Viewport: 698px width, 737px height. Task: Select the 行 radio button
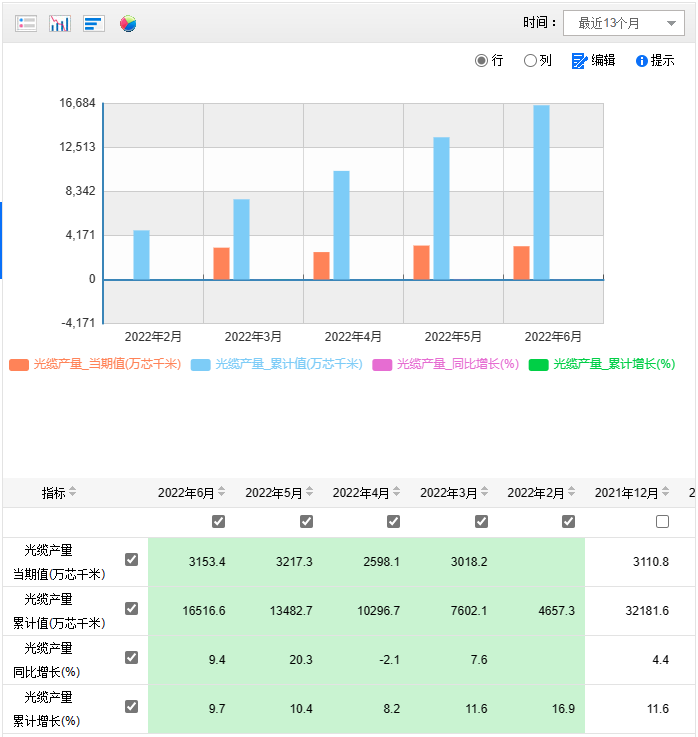point(482,61)
